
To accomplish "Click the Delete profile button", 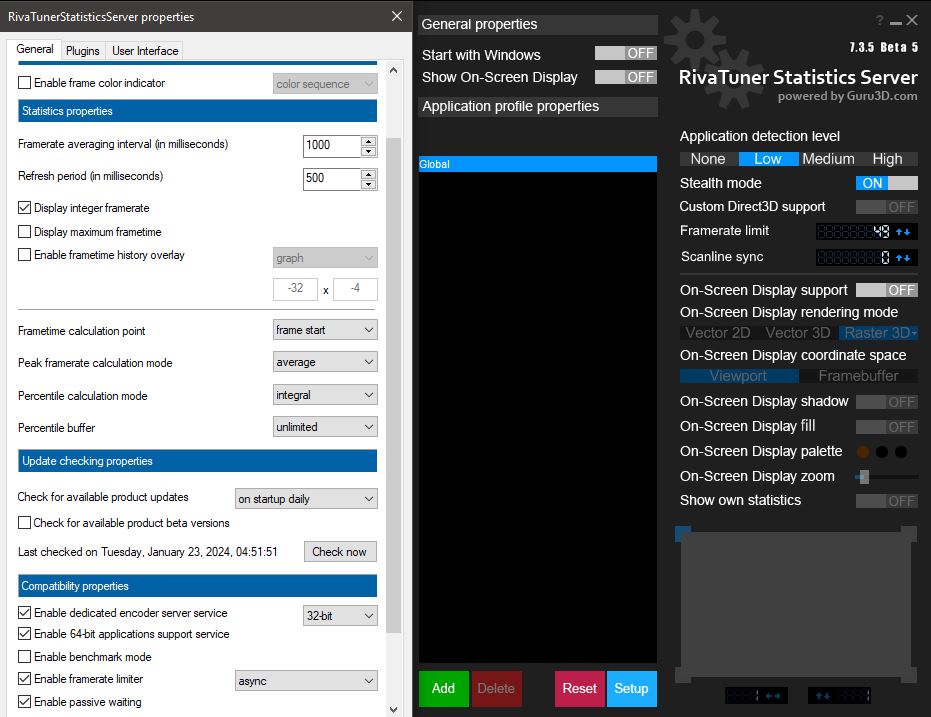I will [x=496, y=689].
